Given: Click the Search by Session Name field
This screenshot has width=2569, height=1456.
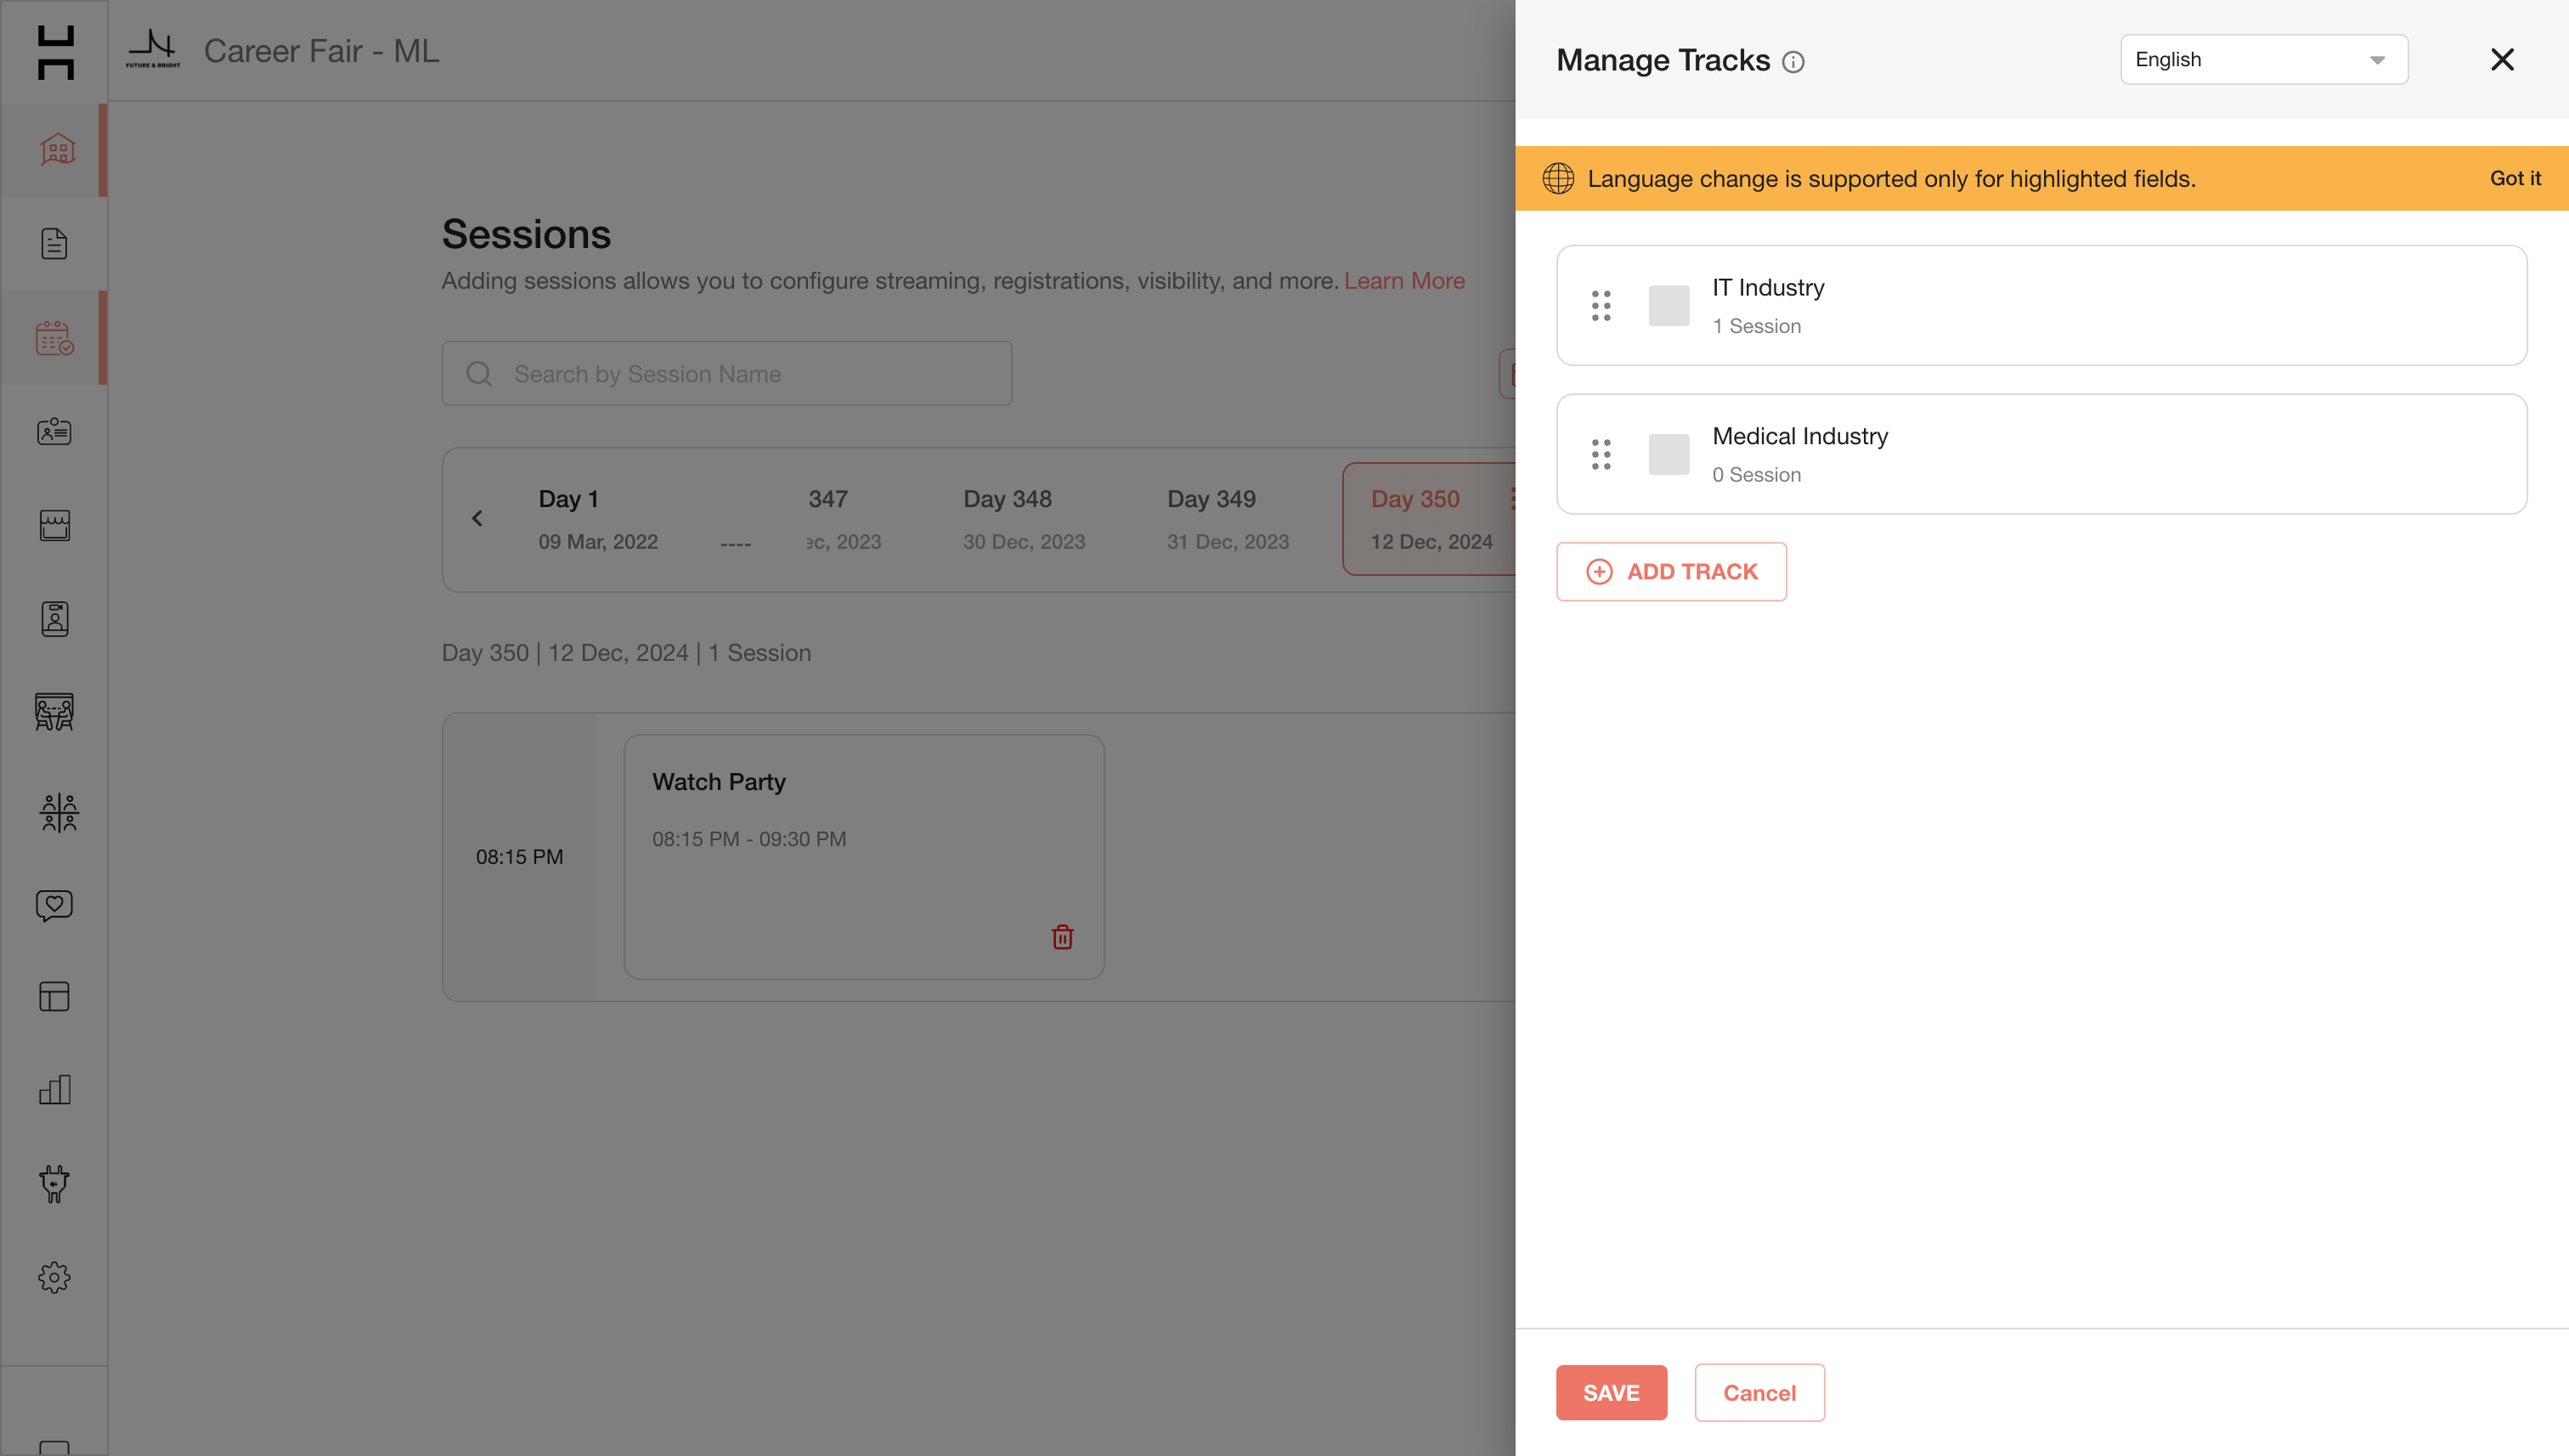Looking at the screenshot, I should pos(727,373).
